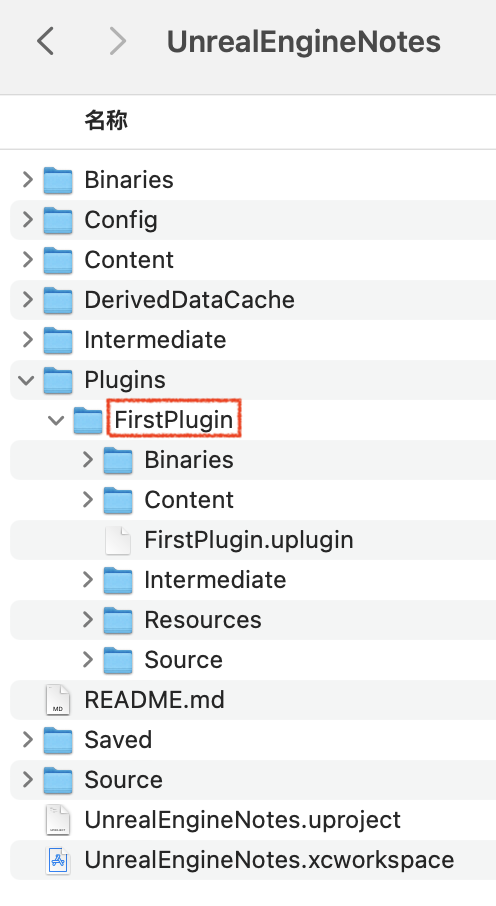The image size is (496, 906).
Task: Go forward using the right arrow
Action: (x=117, y=42)
